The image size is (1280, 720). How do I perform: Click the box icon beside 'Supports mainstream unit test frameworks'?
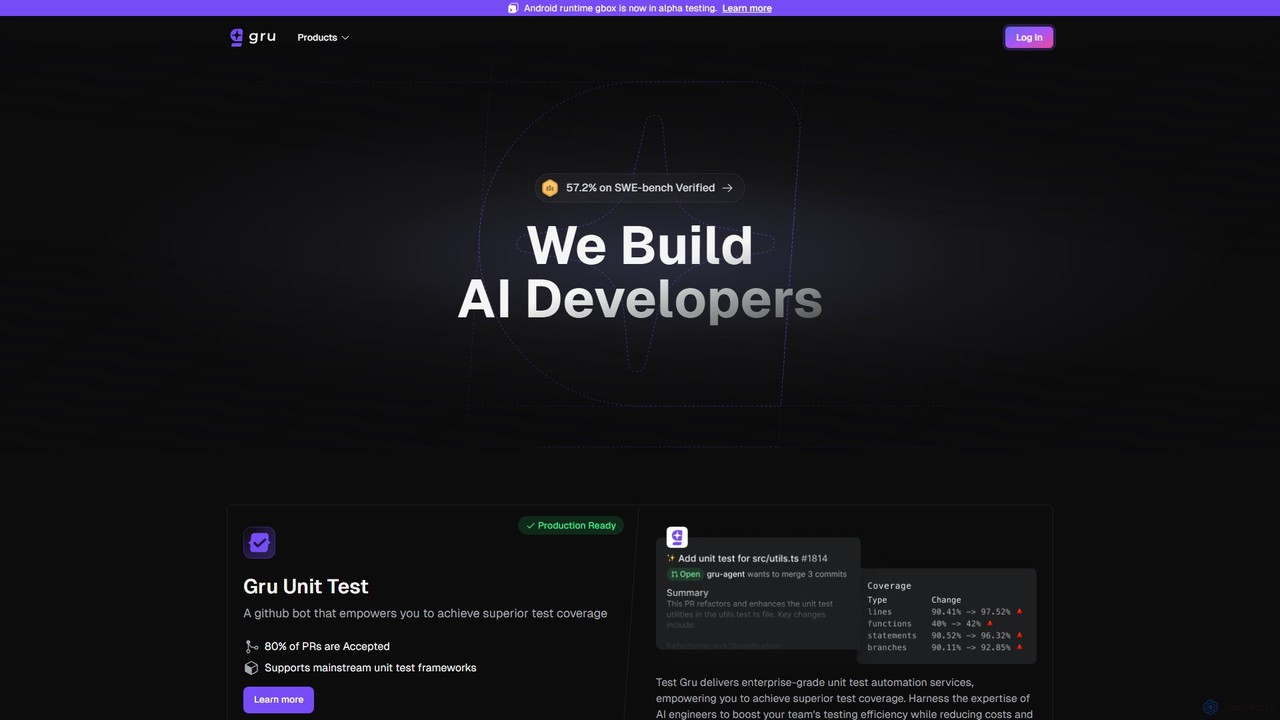pos(251,668)
